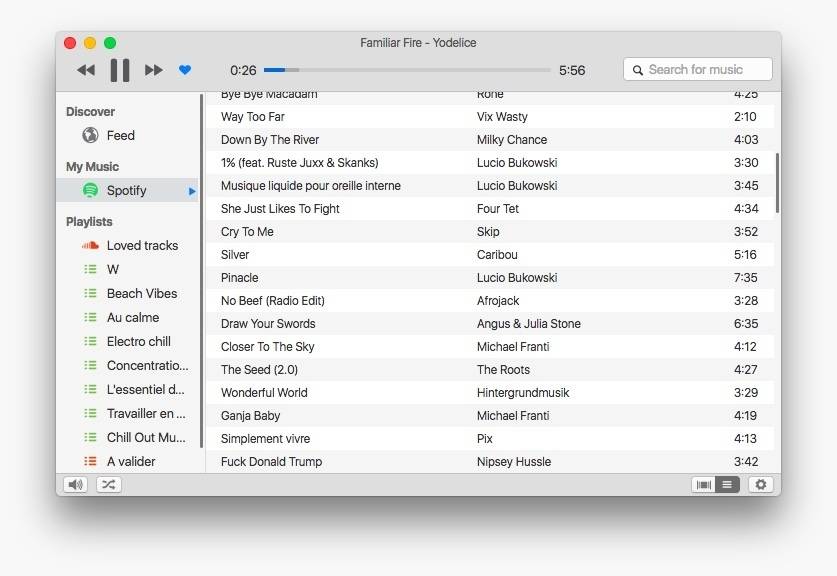Viewport: 837px width, 576px height.
Task: Click artist Milky Chance
Action: click(x=511, y=139)
